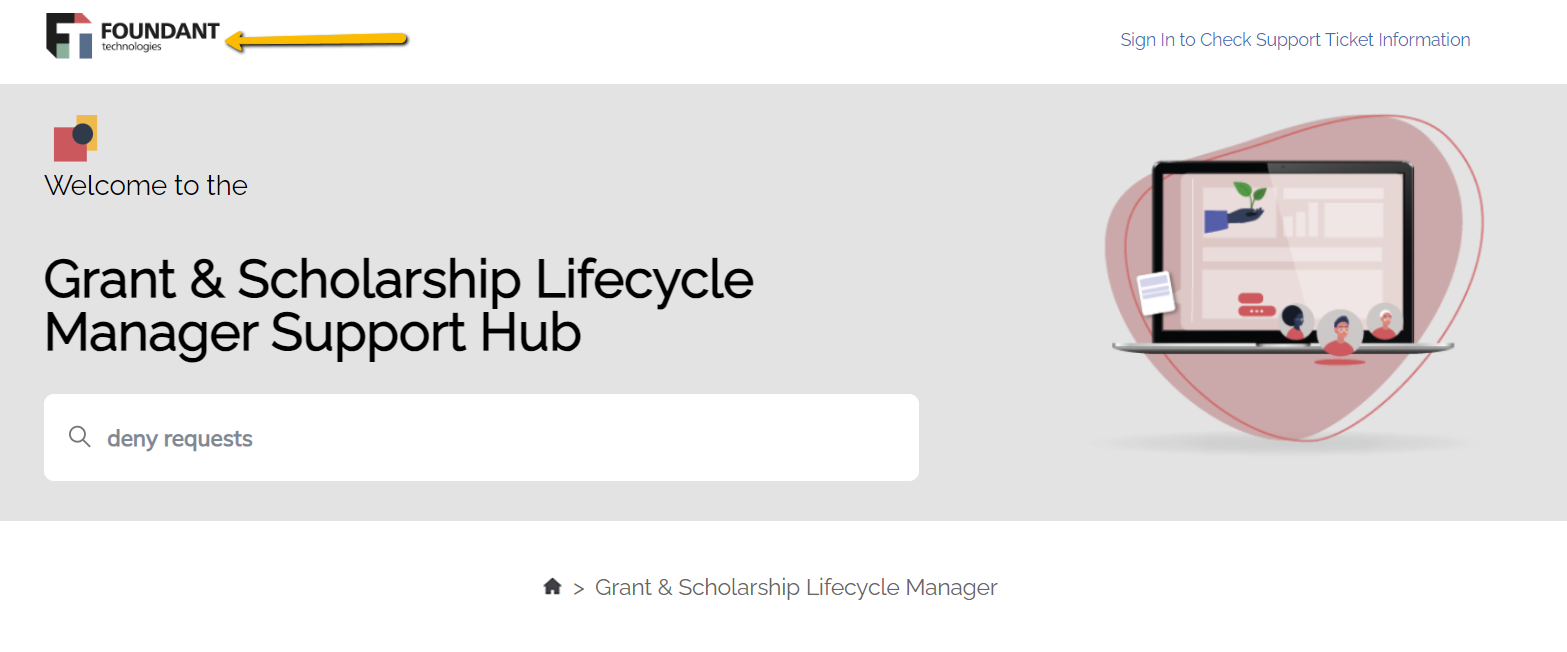This screenshot has width=1567, height=652.
Task: Focus the 'deny requests' search field
Action: pos(481,437)
